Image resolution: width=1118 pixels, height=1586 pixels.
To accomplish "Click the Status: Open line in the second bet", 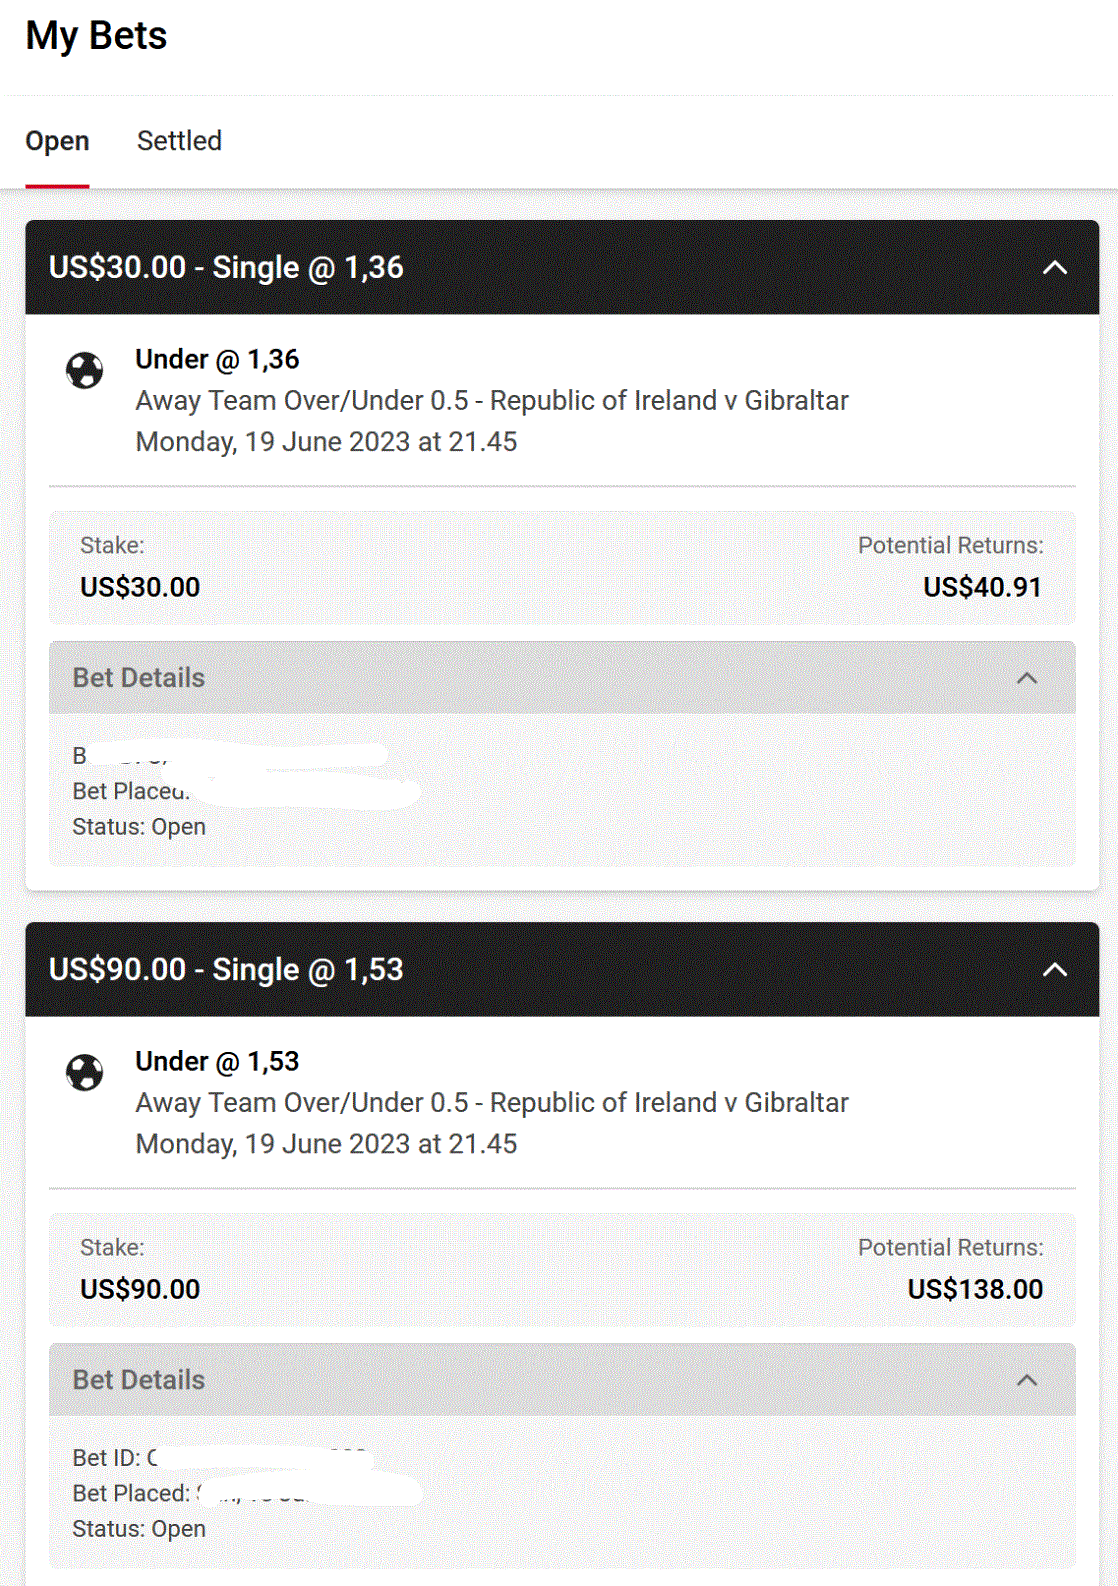I will click(139, 1529).
